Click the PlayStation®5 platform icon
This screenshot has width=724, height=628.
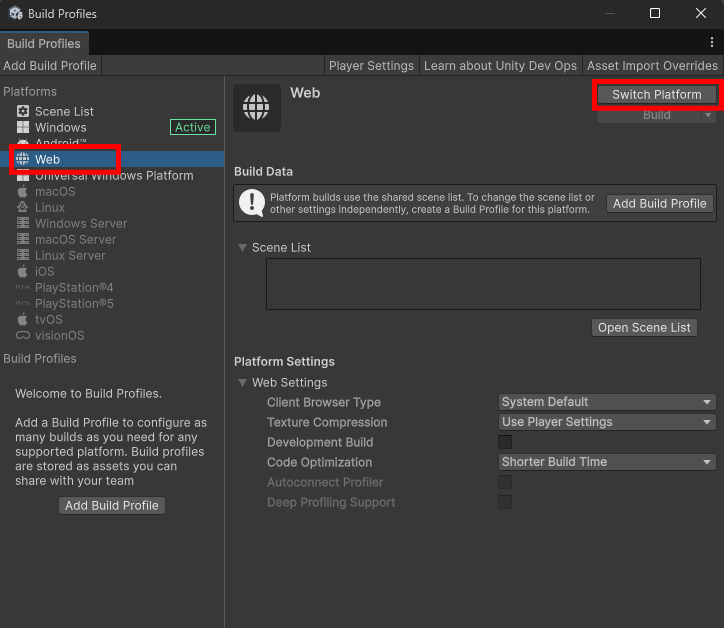23,304
